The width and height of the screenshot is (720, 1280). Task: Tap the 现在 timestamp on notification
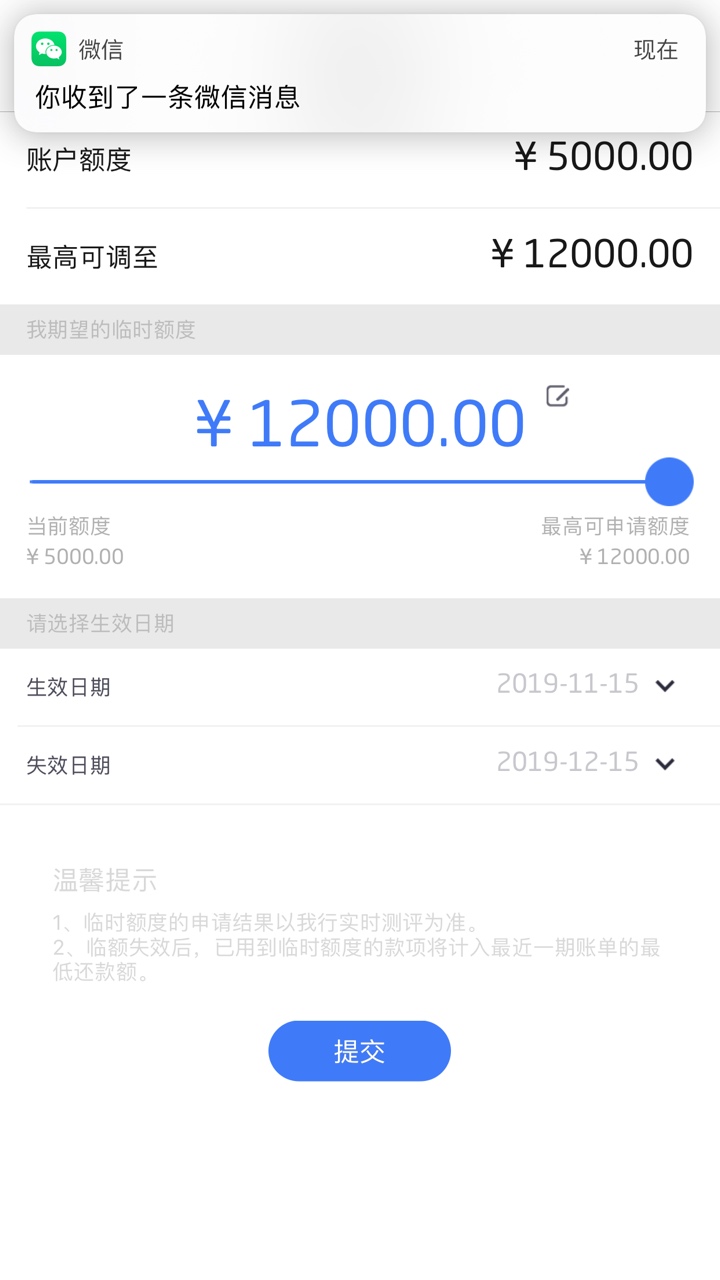pyautogui.click(x=656, y=50)
